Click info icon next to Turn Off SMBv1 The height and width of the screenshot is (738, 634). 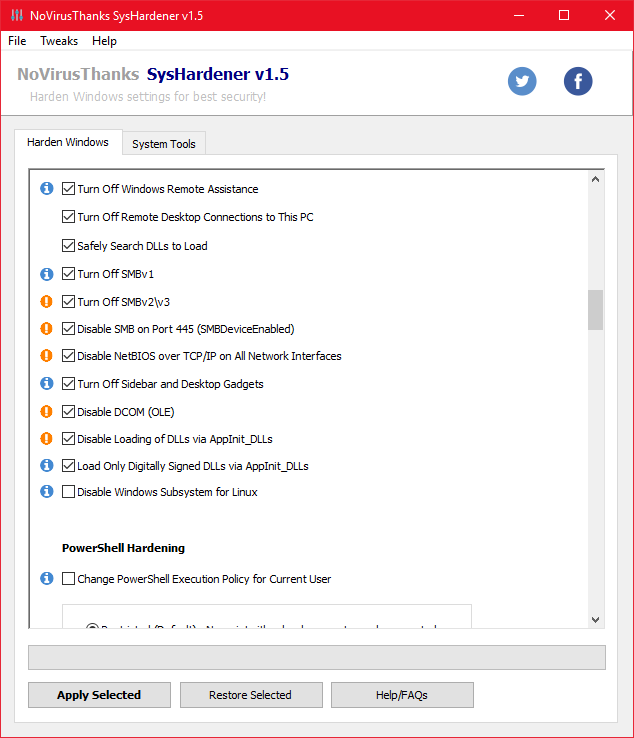[46, 273]
